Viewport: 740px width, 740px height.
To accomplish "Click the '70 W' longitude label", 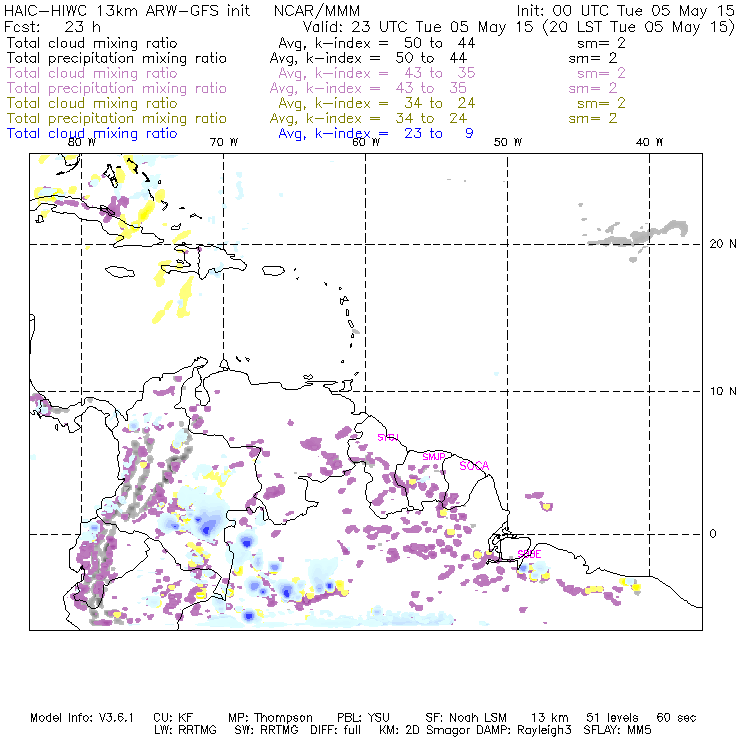I will pos(224,142).
